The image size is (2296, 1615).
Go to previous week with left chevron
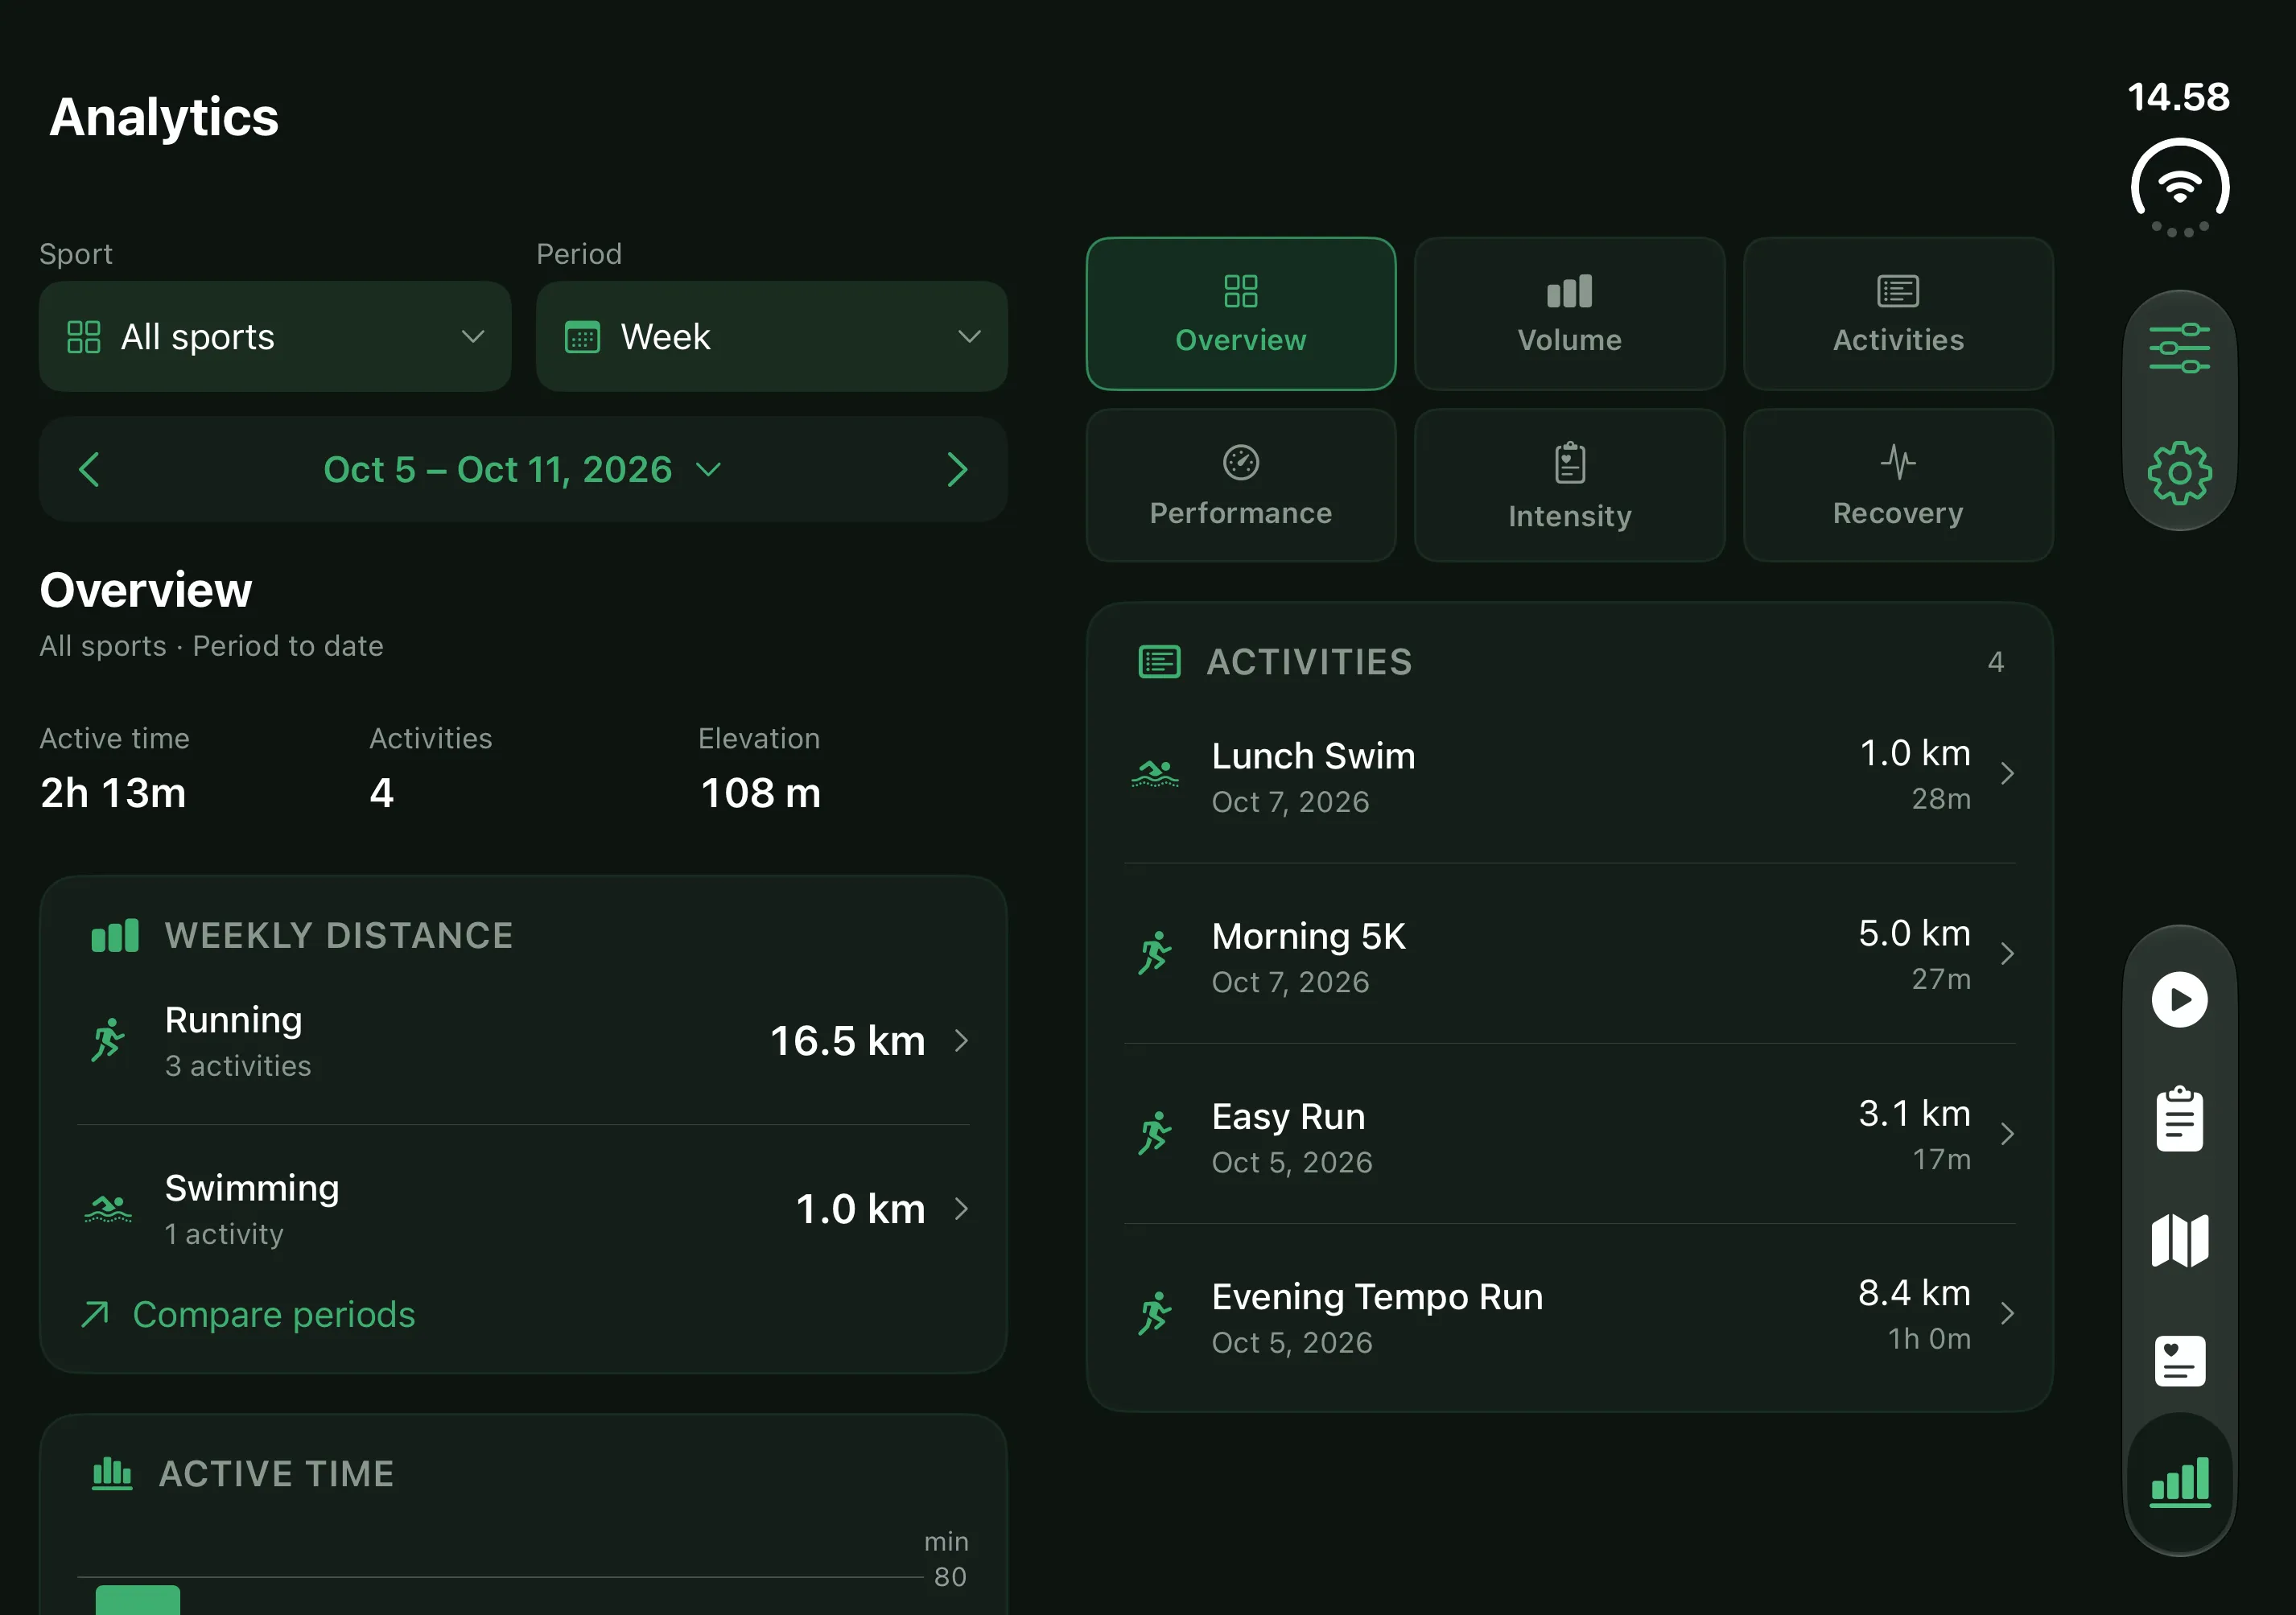pos(89,469)
